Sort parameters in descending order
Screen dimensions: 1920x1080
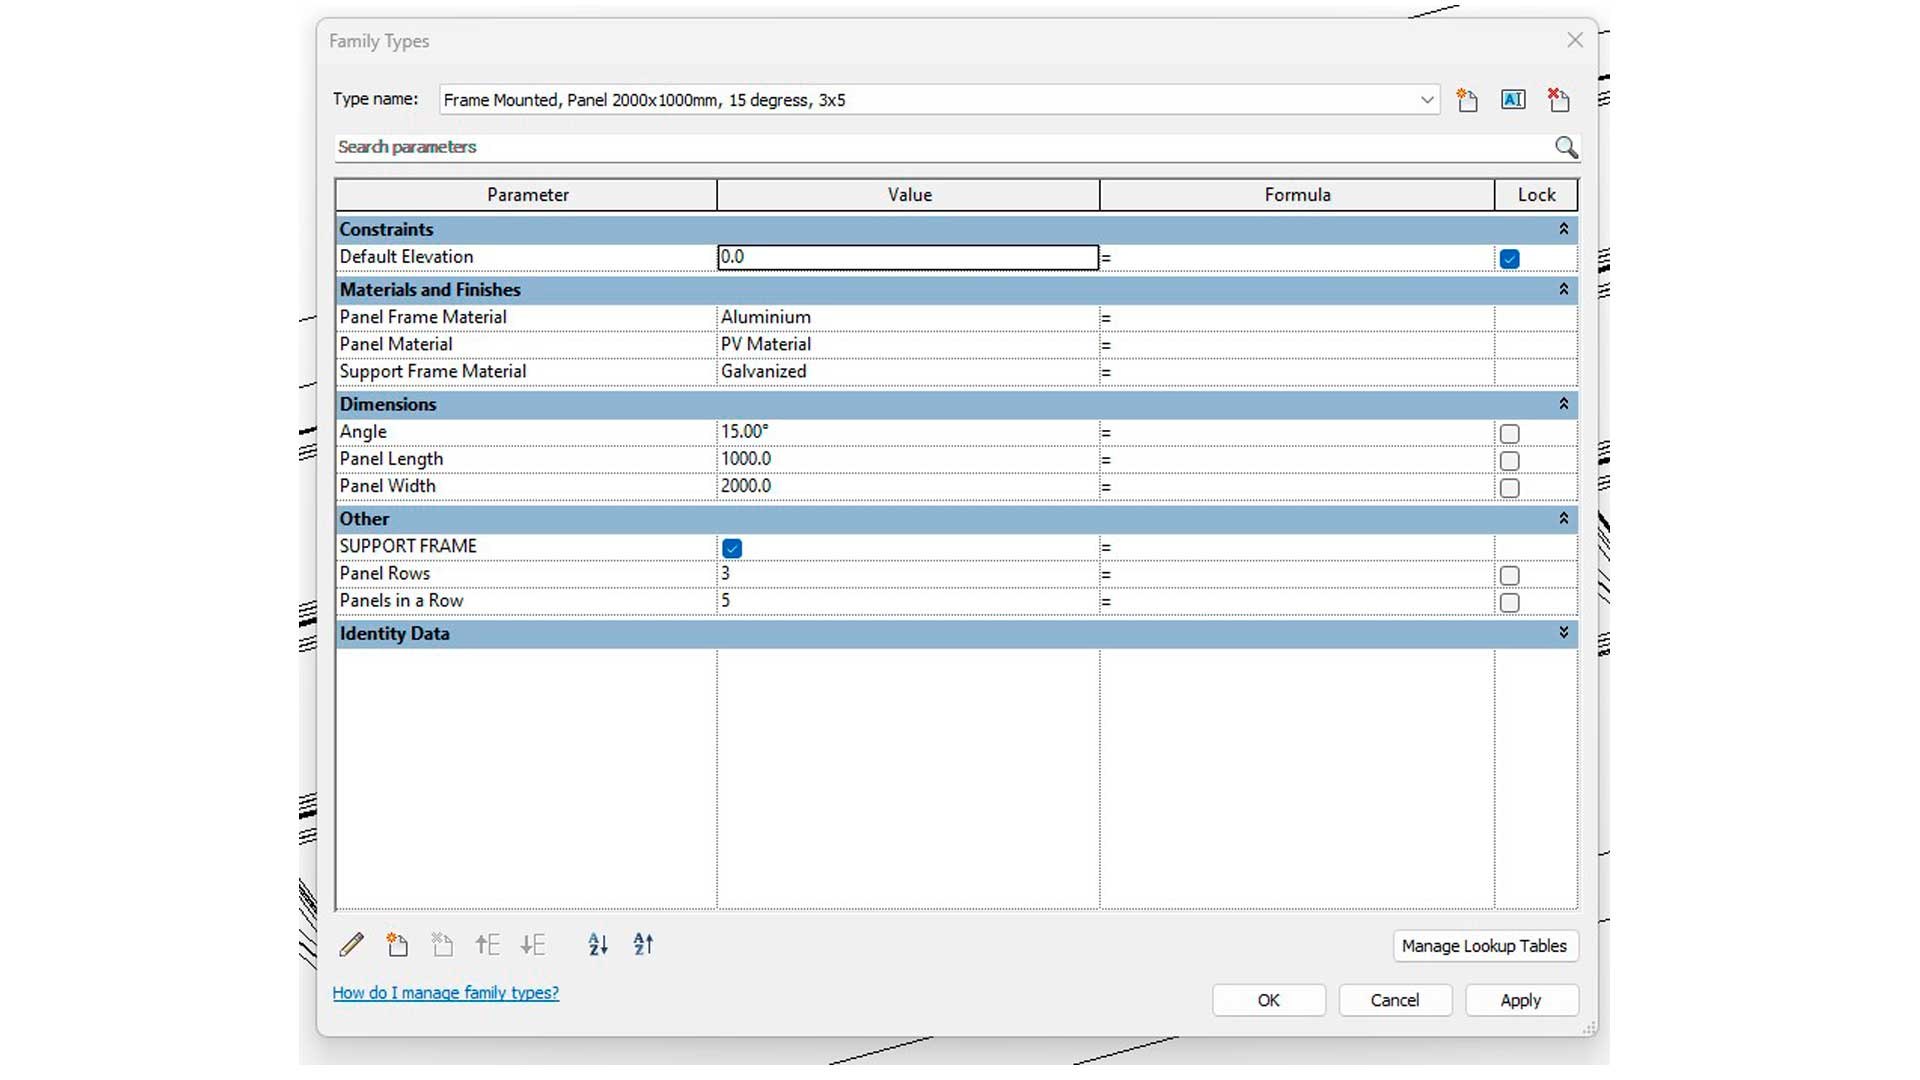point(643,945)
